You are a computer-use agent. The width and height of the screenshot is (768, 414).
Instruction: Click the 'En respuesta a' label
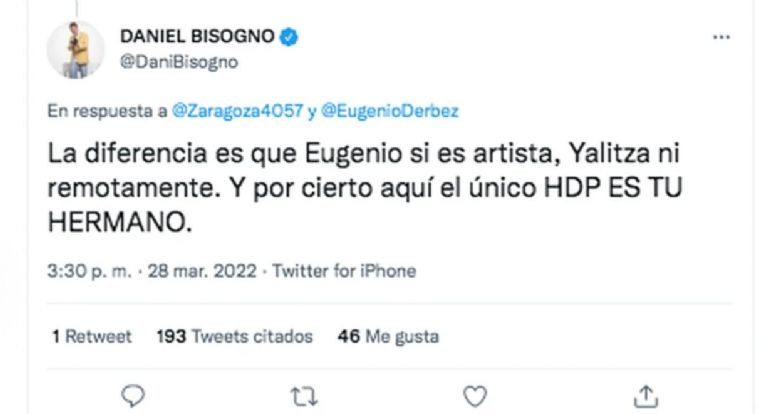point(107,111)
